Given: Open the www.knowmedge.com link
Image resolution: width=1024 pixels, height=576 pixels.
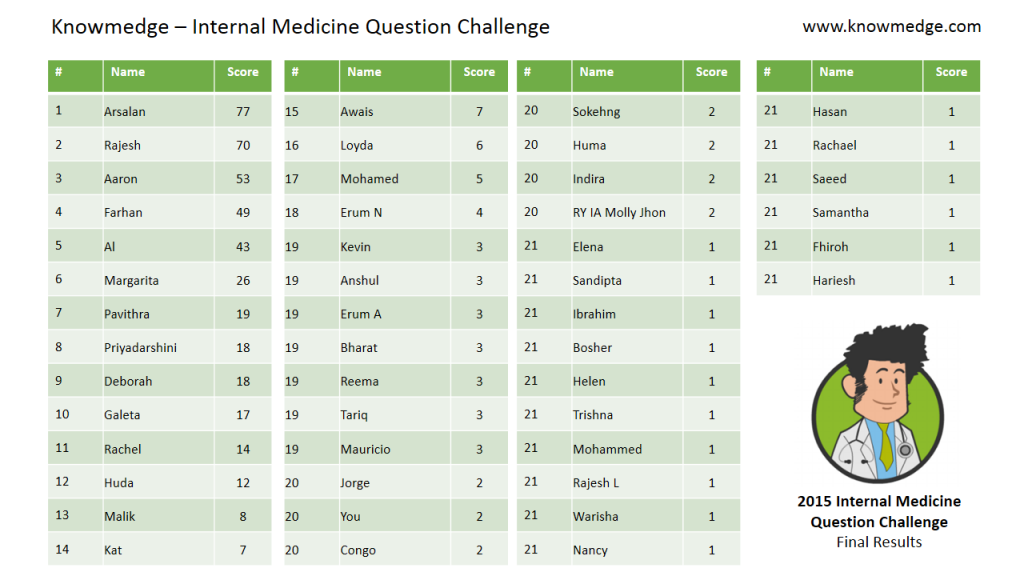Looking at the screenshot, I should coord(891,27).
